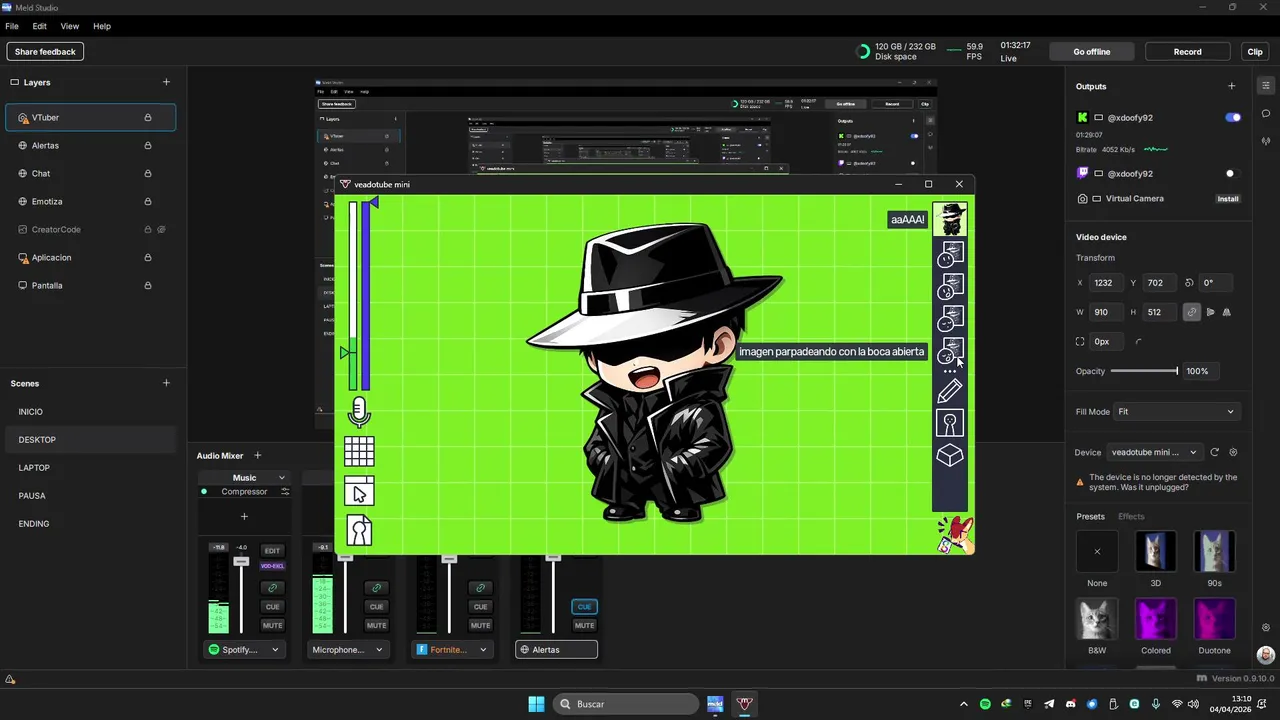Open the View menu

pos(70,26)
